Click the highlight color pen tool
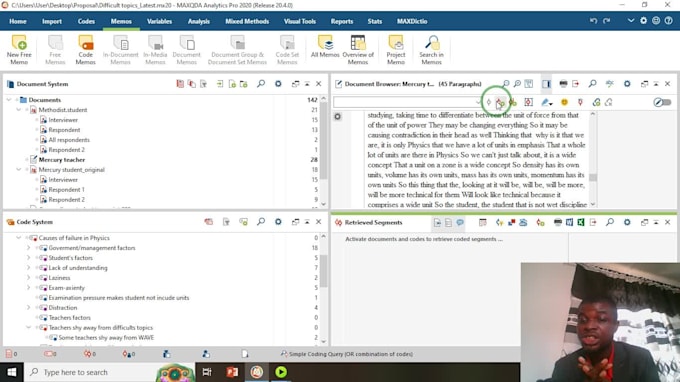The width and height of the screenshot is (680, 382). tap(545, 102)
